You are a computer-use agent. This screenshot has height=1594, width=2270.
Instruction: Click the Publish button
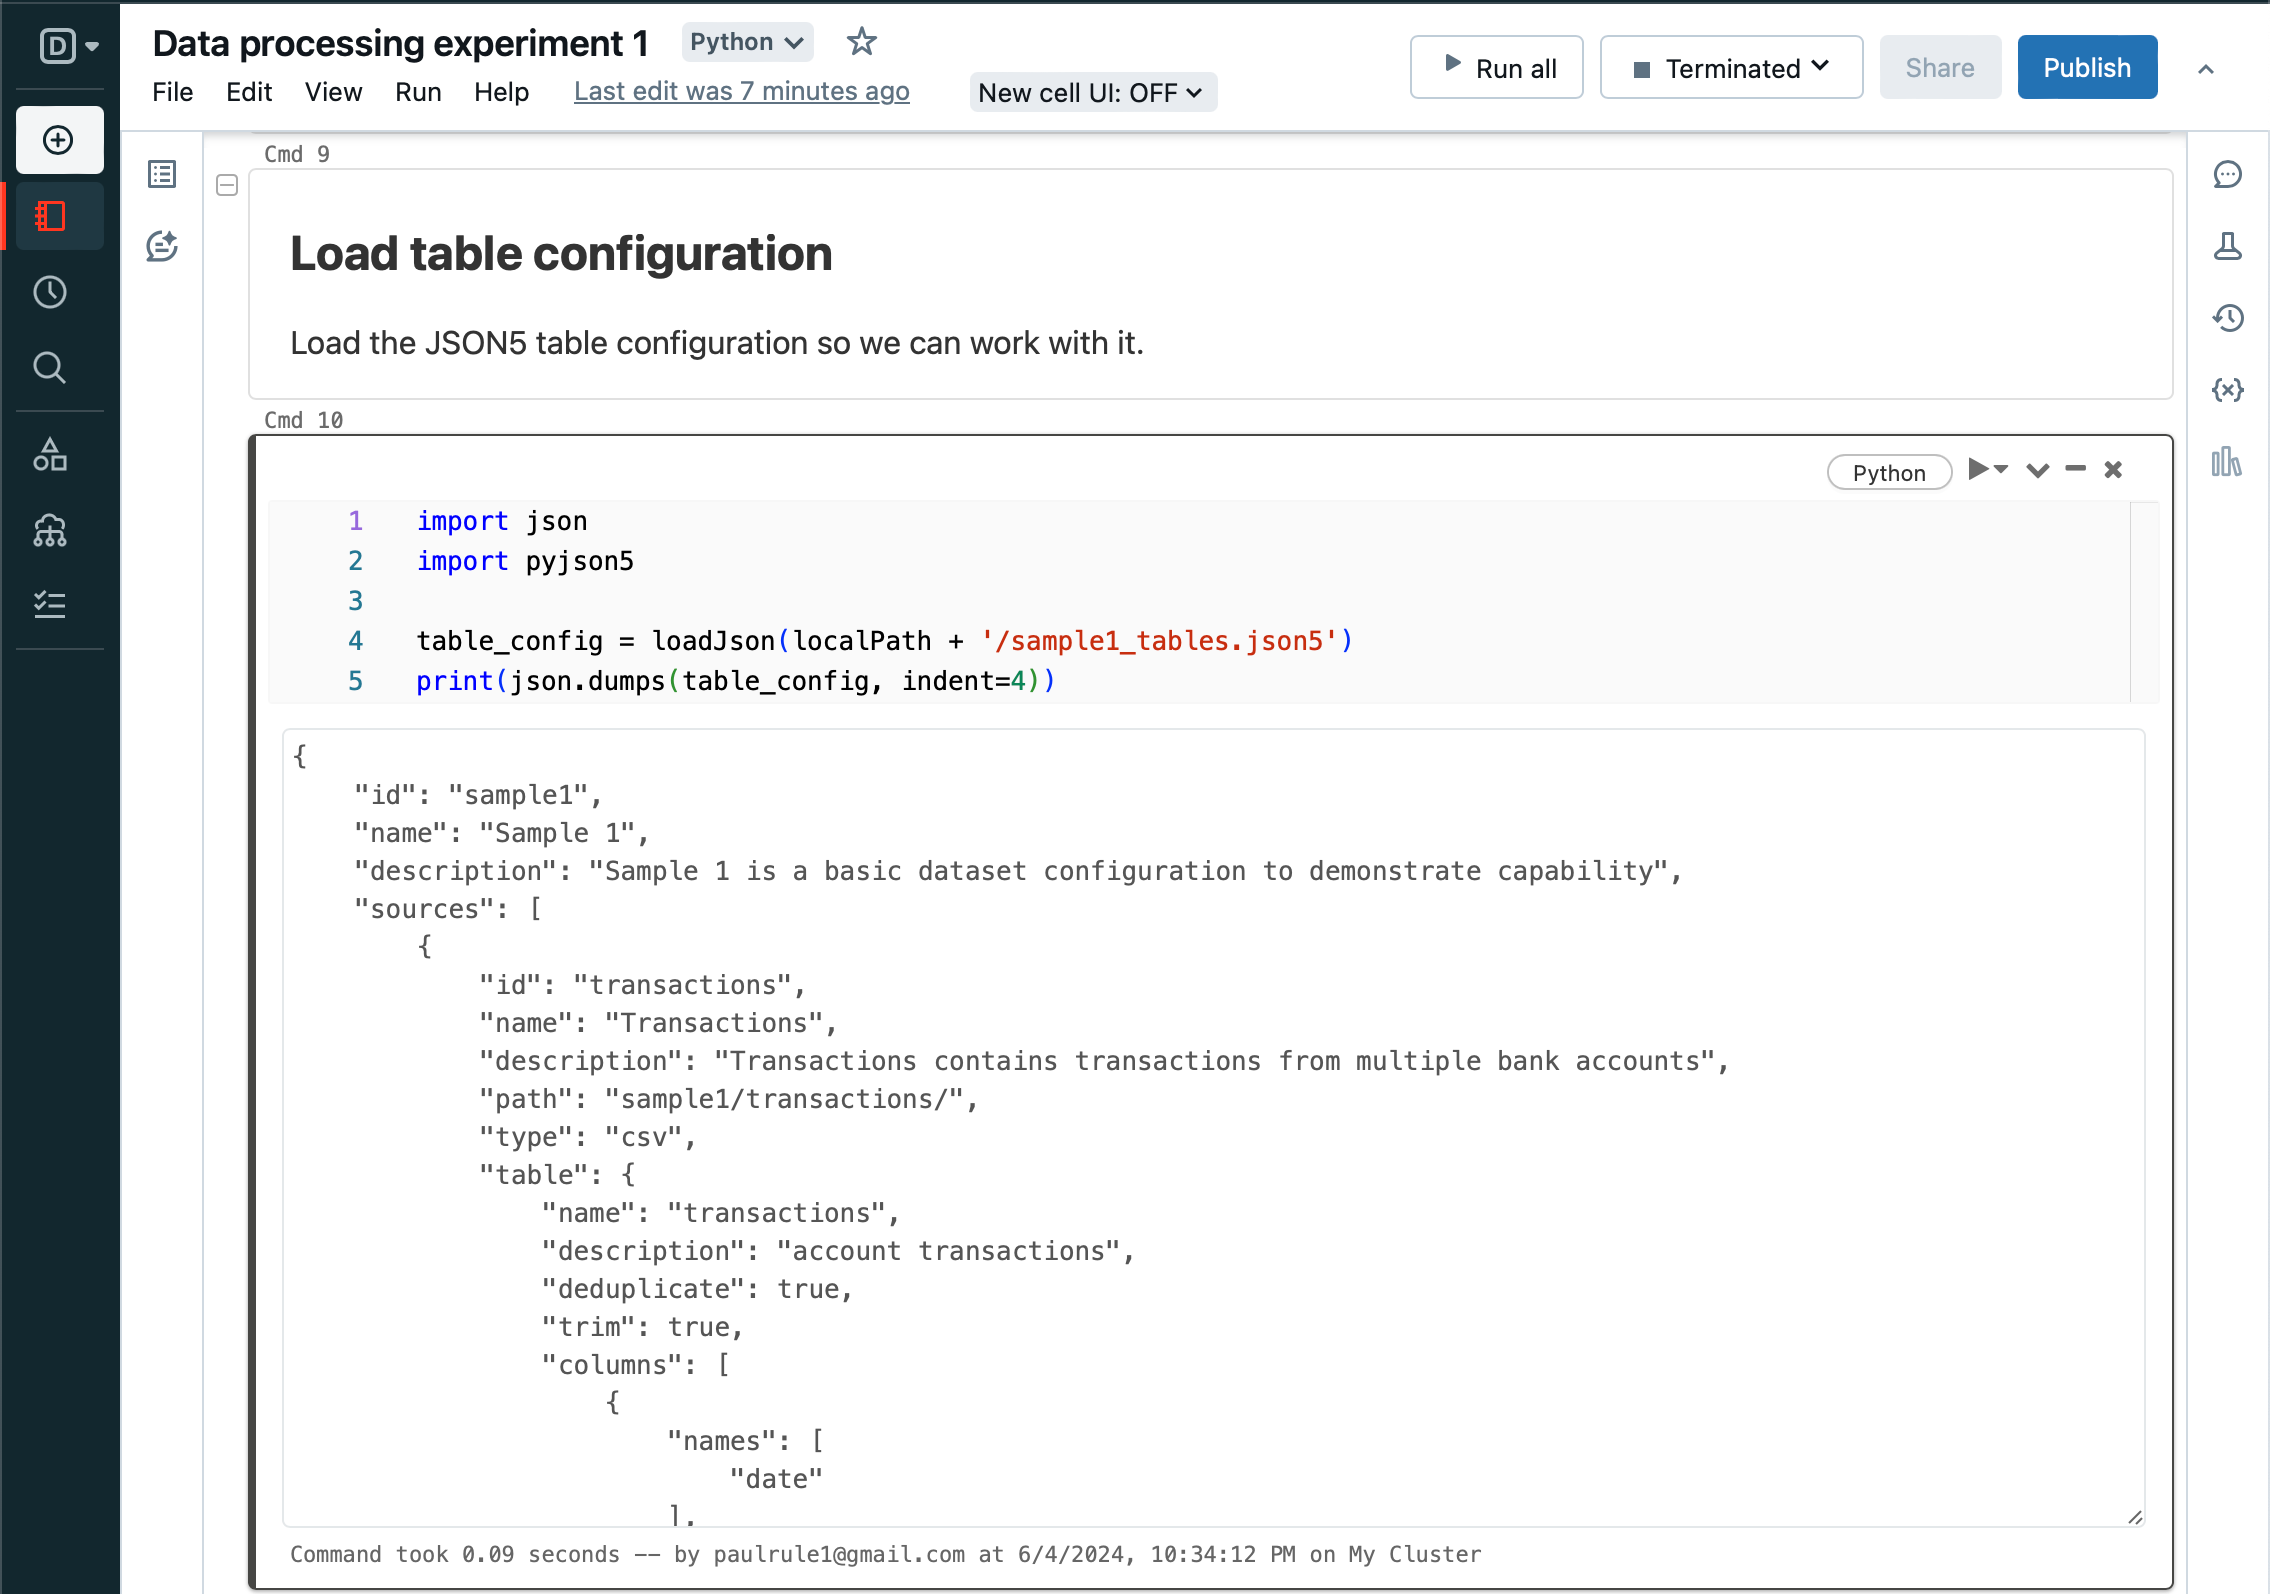coord(2086,68)
